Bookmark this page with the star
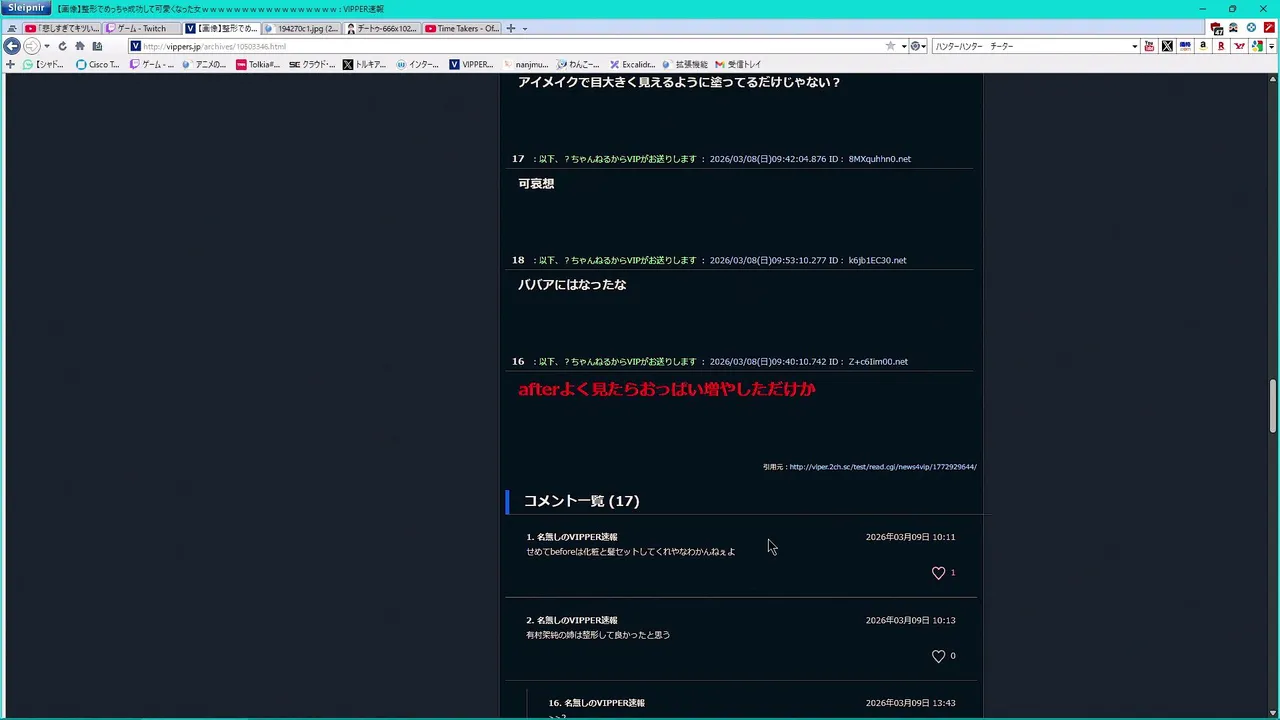The height and width of the screenshot is (720, 1280). (x=890, y=46)
